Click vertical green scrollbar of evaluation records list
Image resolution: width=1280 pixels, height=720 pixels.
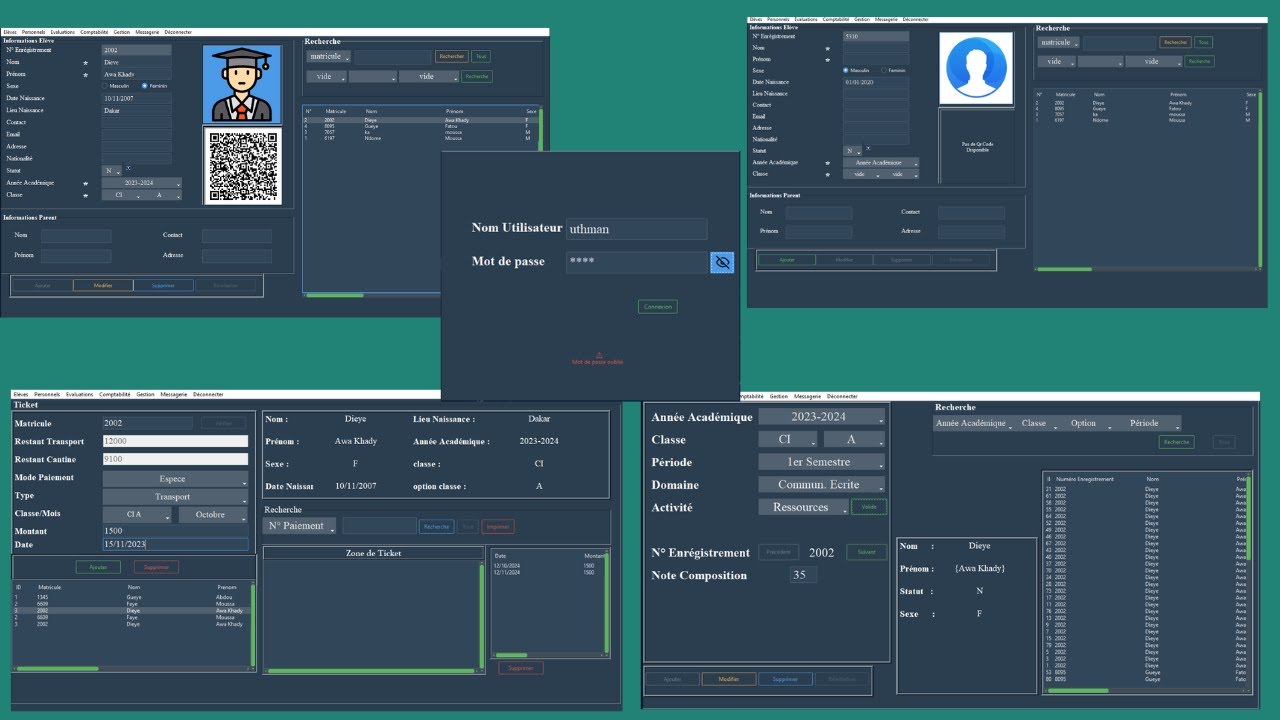[x=1249, y=517]
